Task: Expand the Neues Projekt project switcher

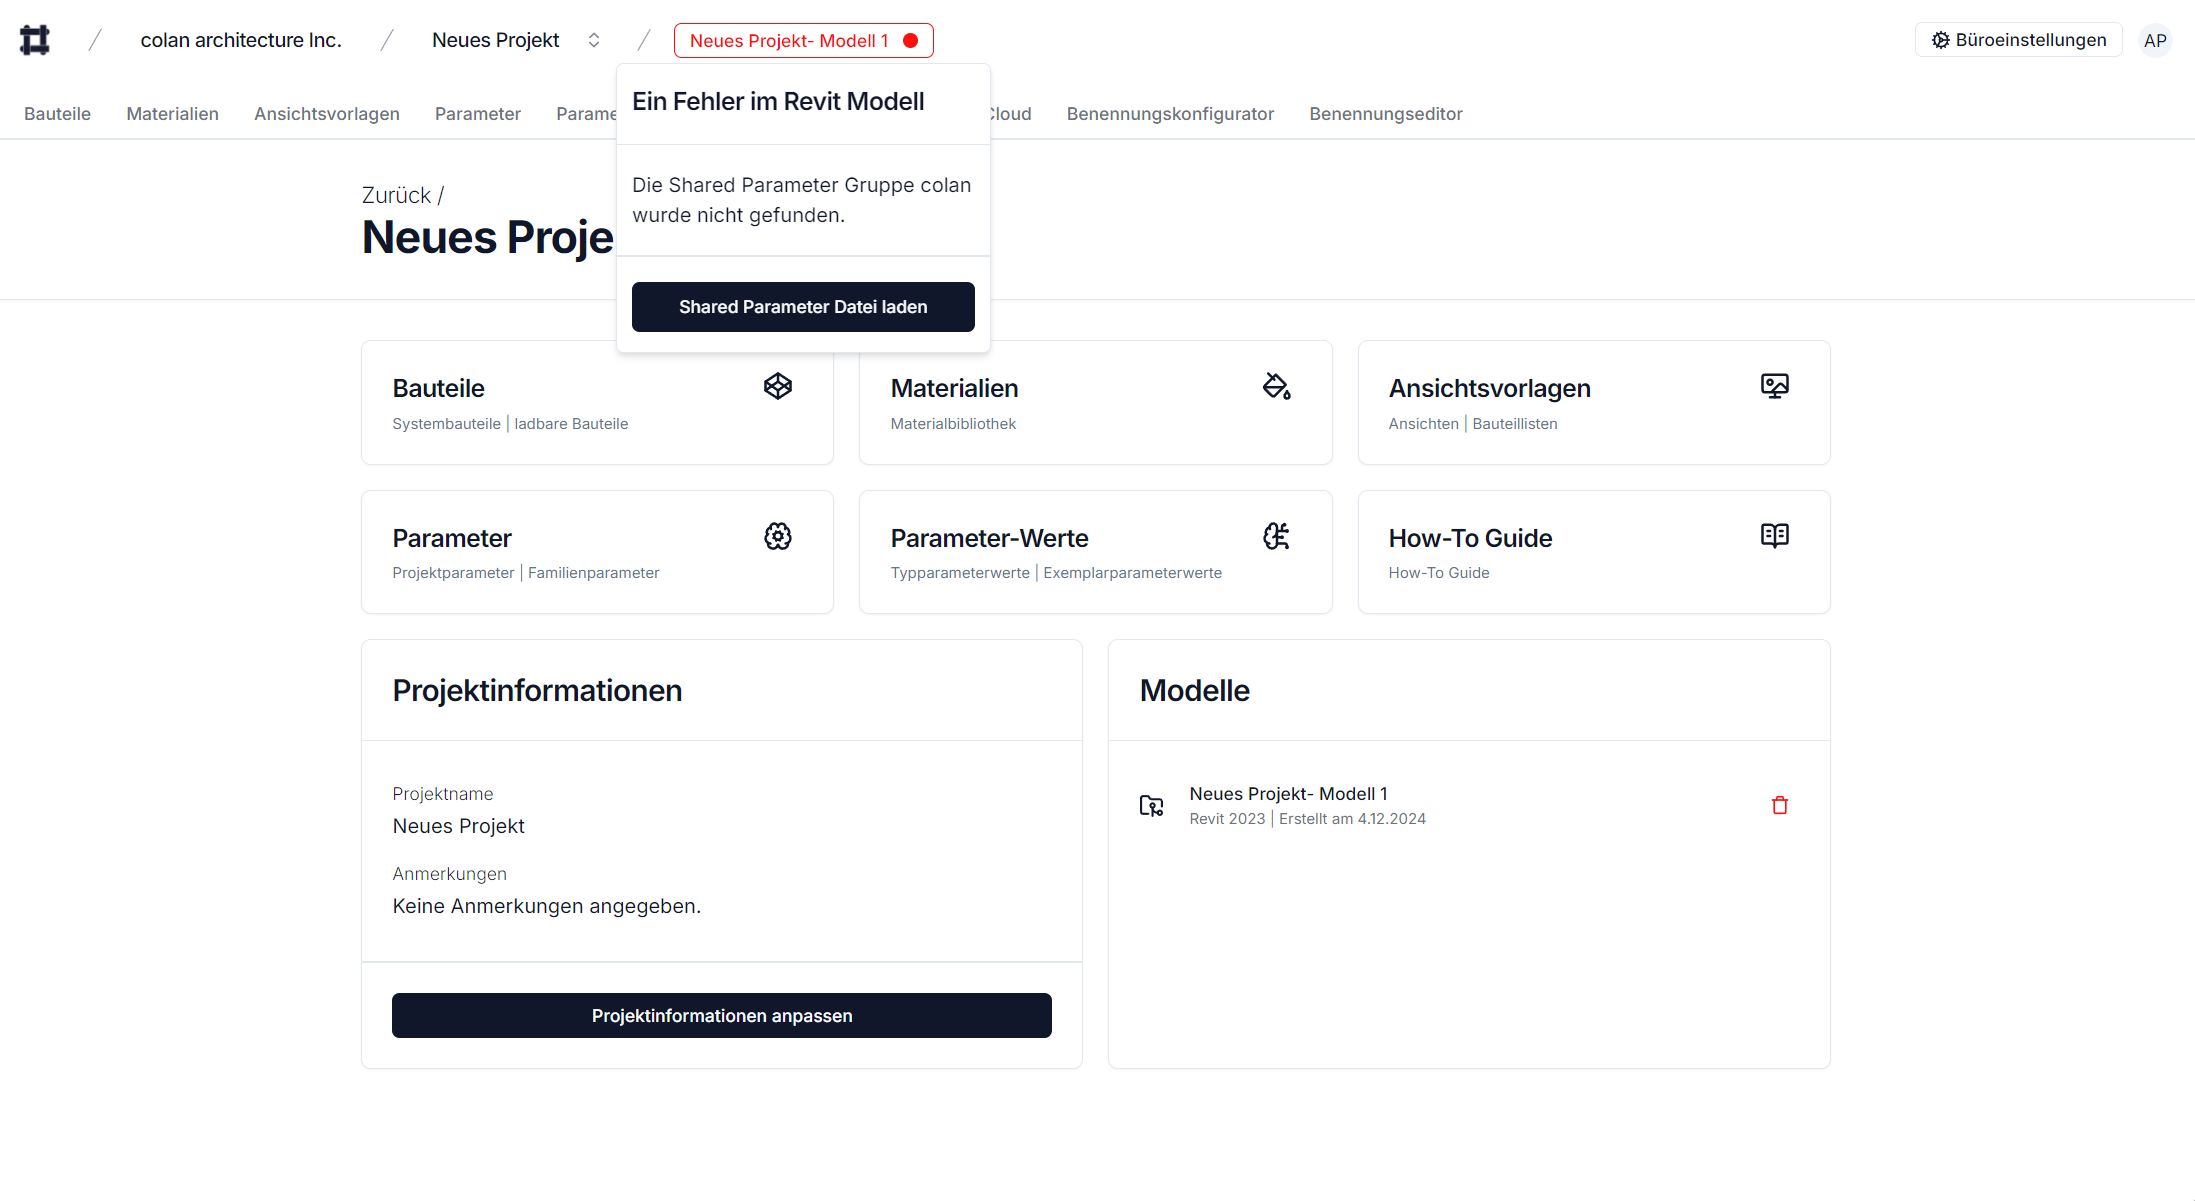Action: [x=594, y=40]
